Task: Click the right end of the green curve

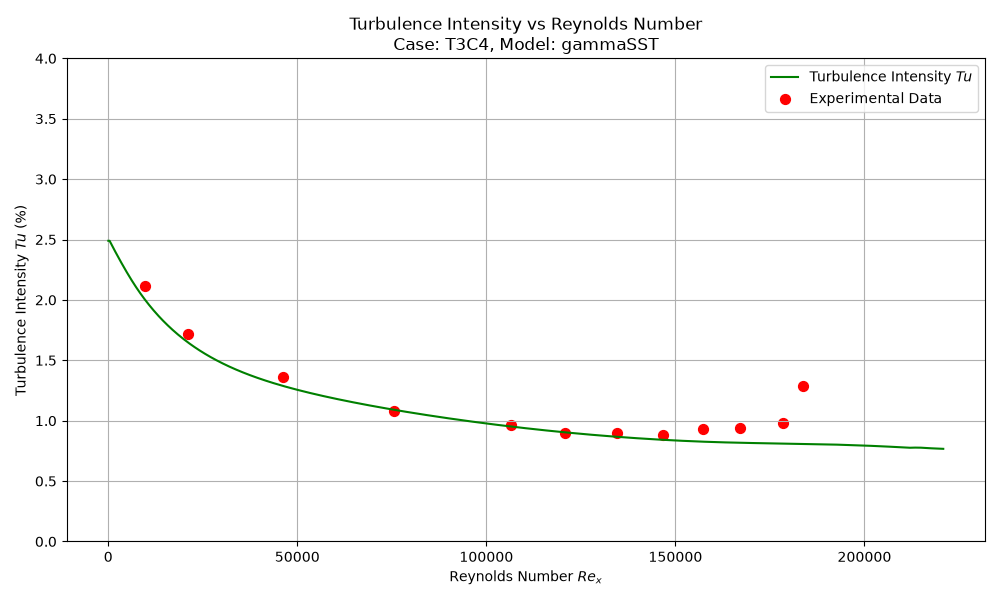Action: tap(943, 449)
